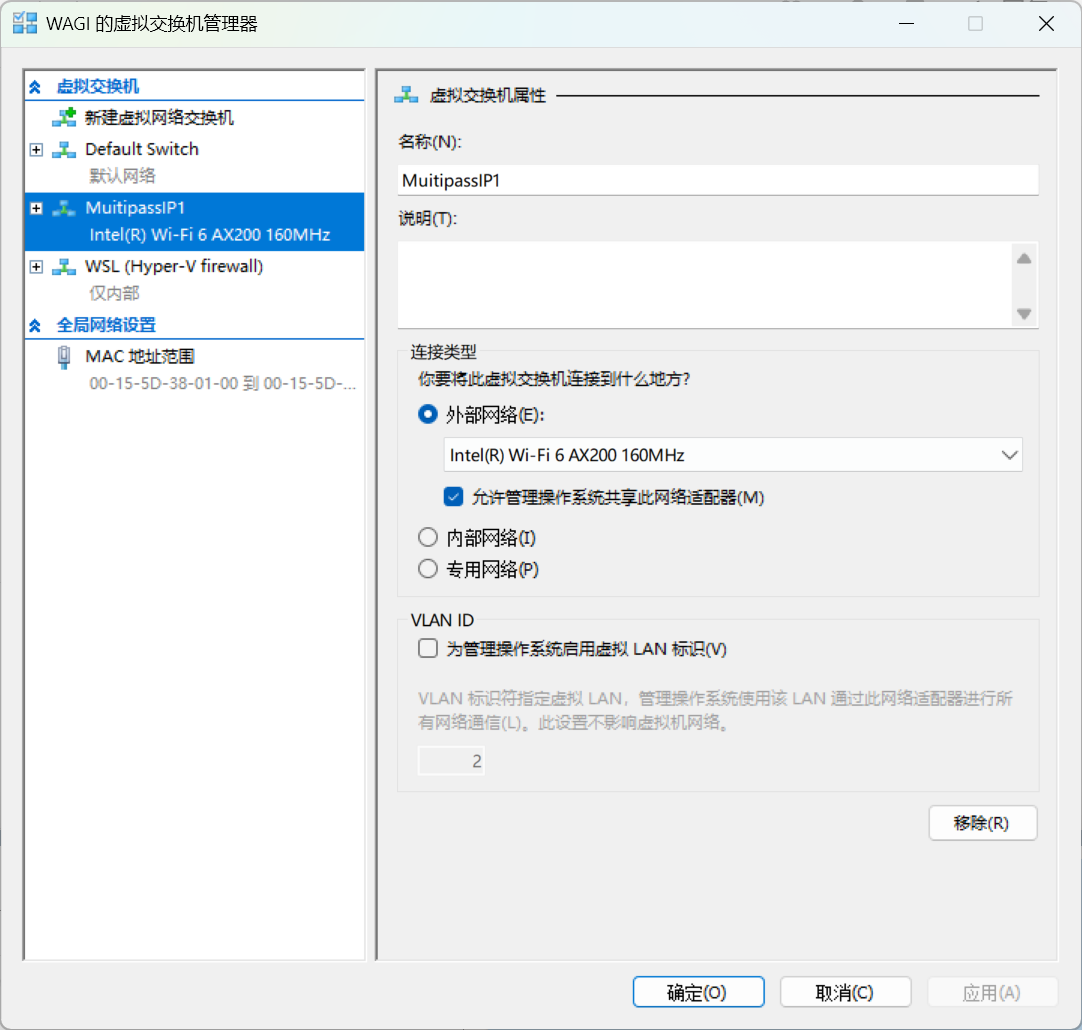This screenshot has height=1030, width=1082.
Task: Click the MAC 地址范围 adapter icon
Action: 64,357
